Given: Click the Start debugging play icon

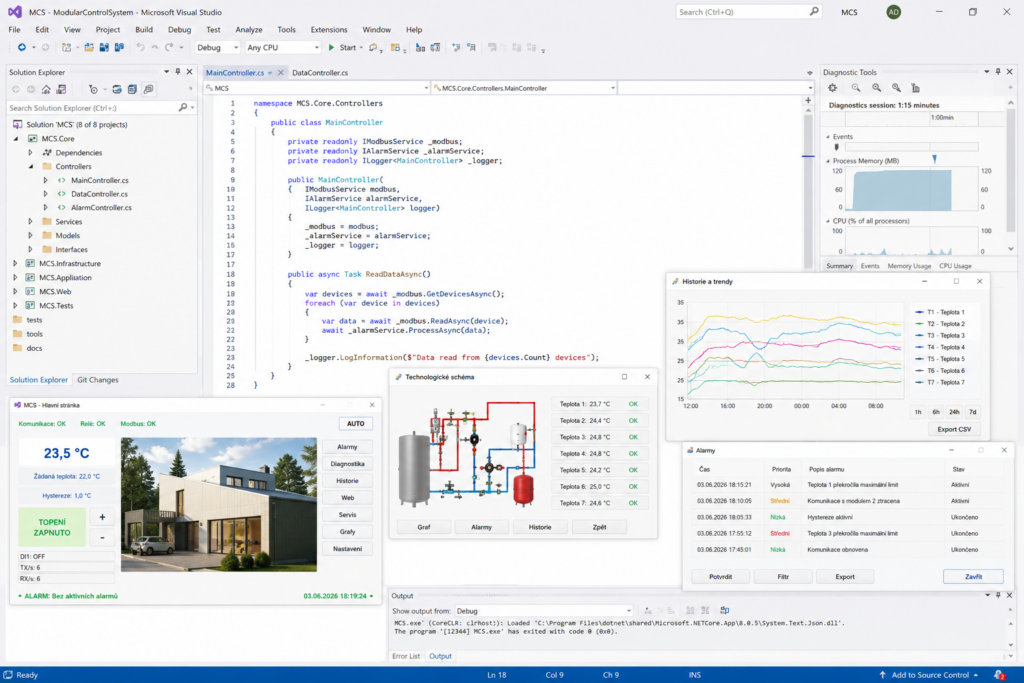Looking at the screenshot, I should click(x=331, y=48).
